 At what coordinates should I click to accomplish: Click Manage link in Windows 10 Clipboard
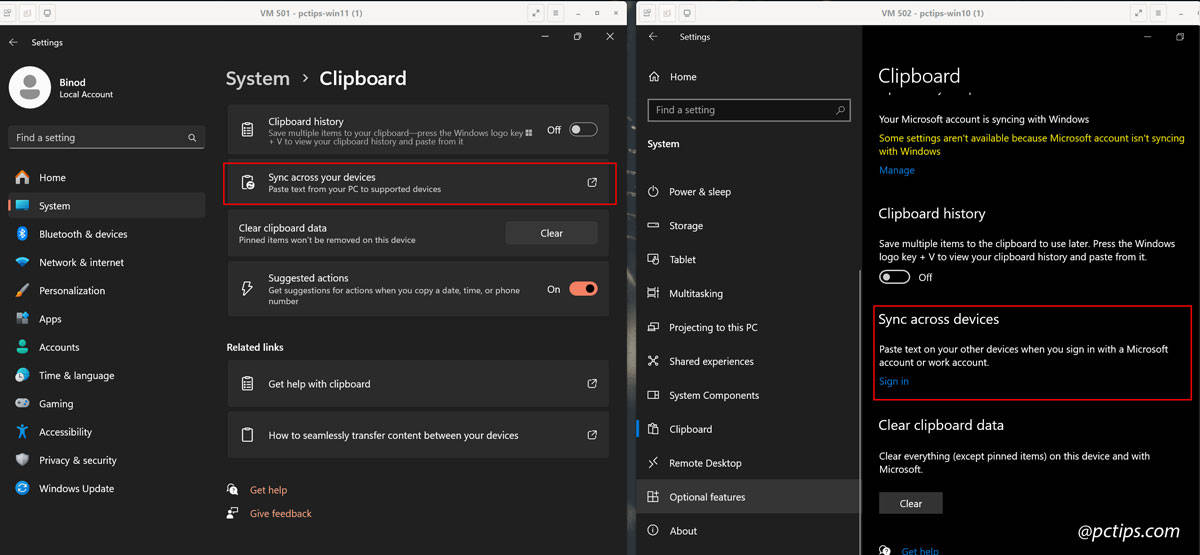[x=896, y=170]
